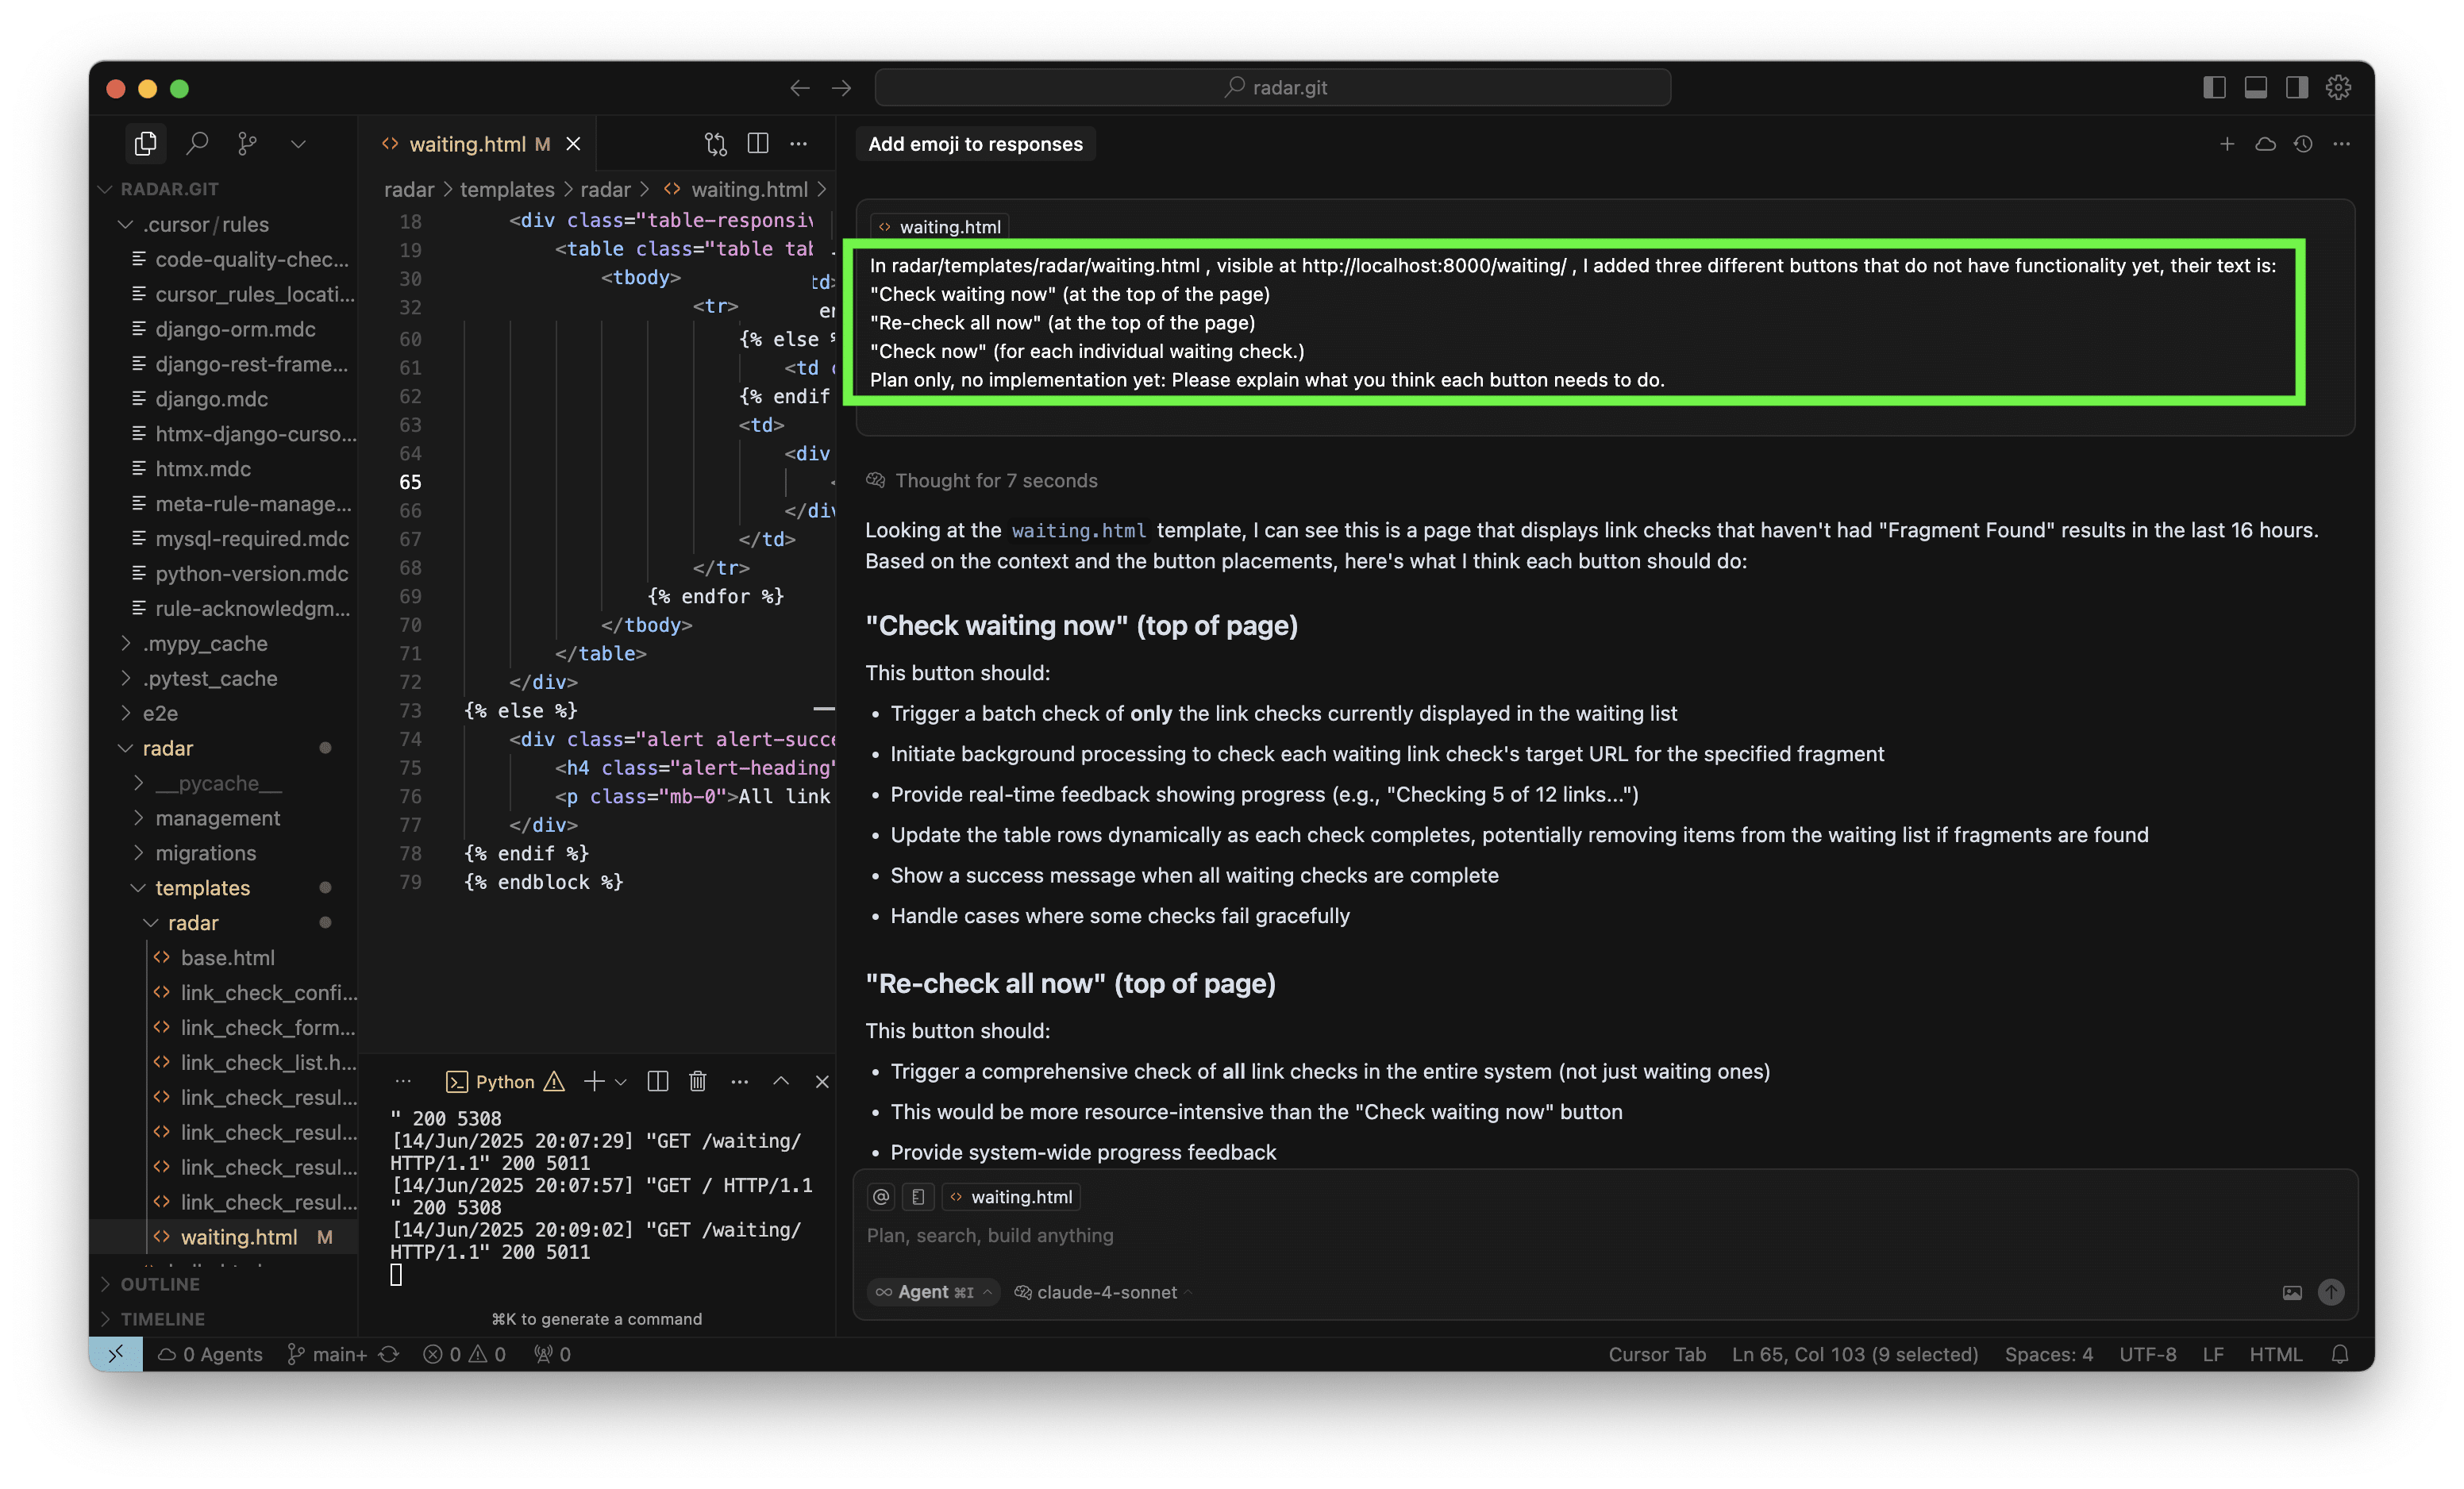Toggle the bottom panel layout button
Image resolution: width=2464 pixels, height=1489 pixels.
(2255, 88)
